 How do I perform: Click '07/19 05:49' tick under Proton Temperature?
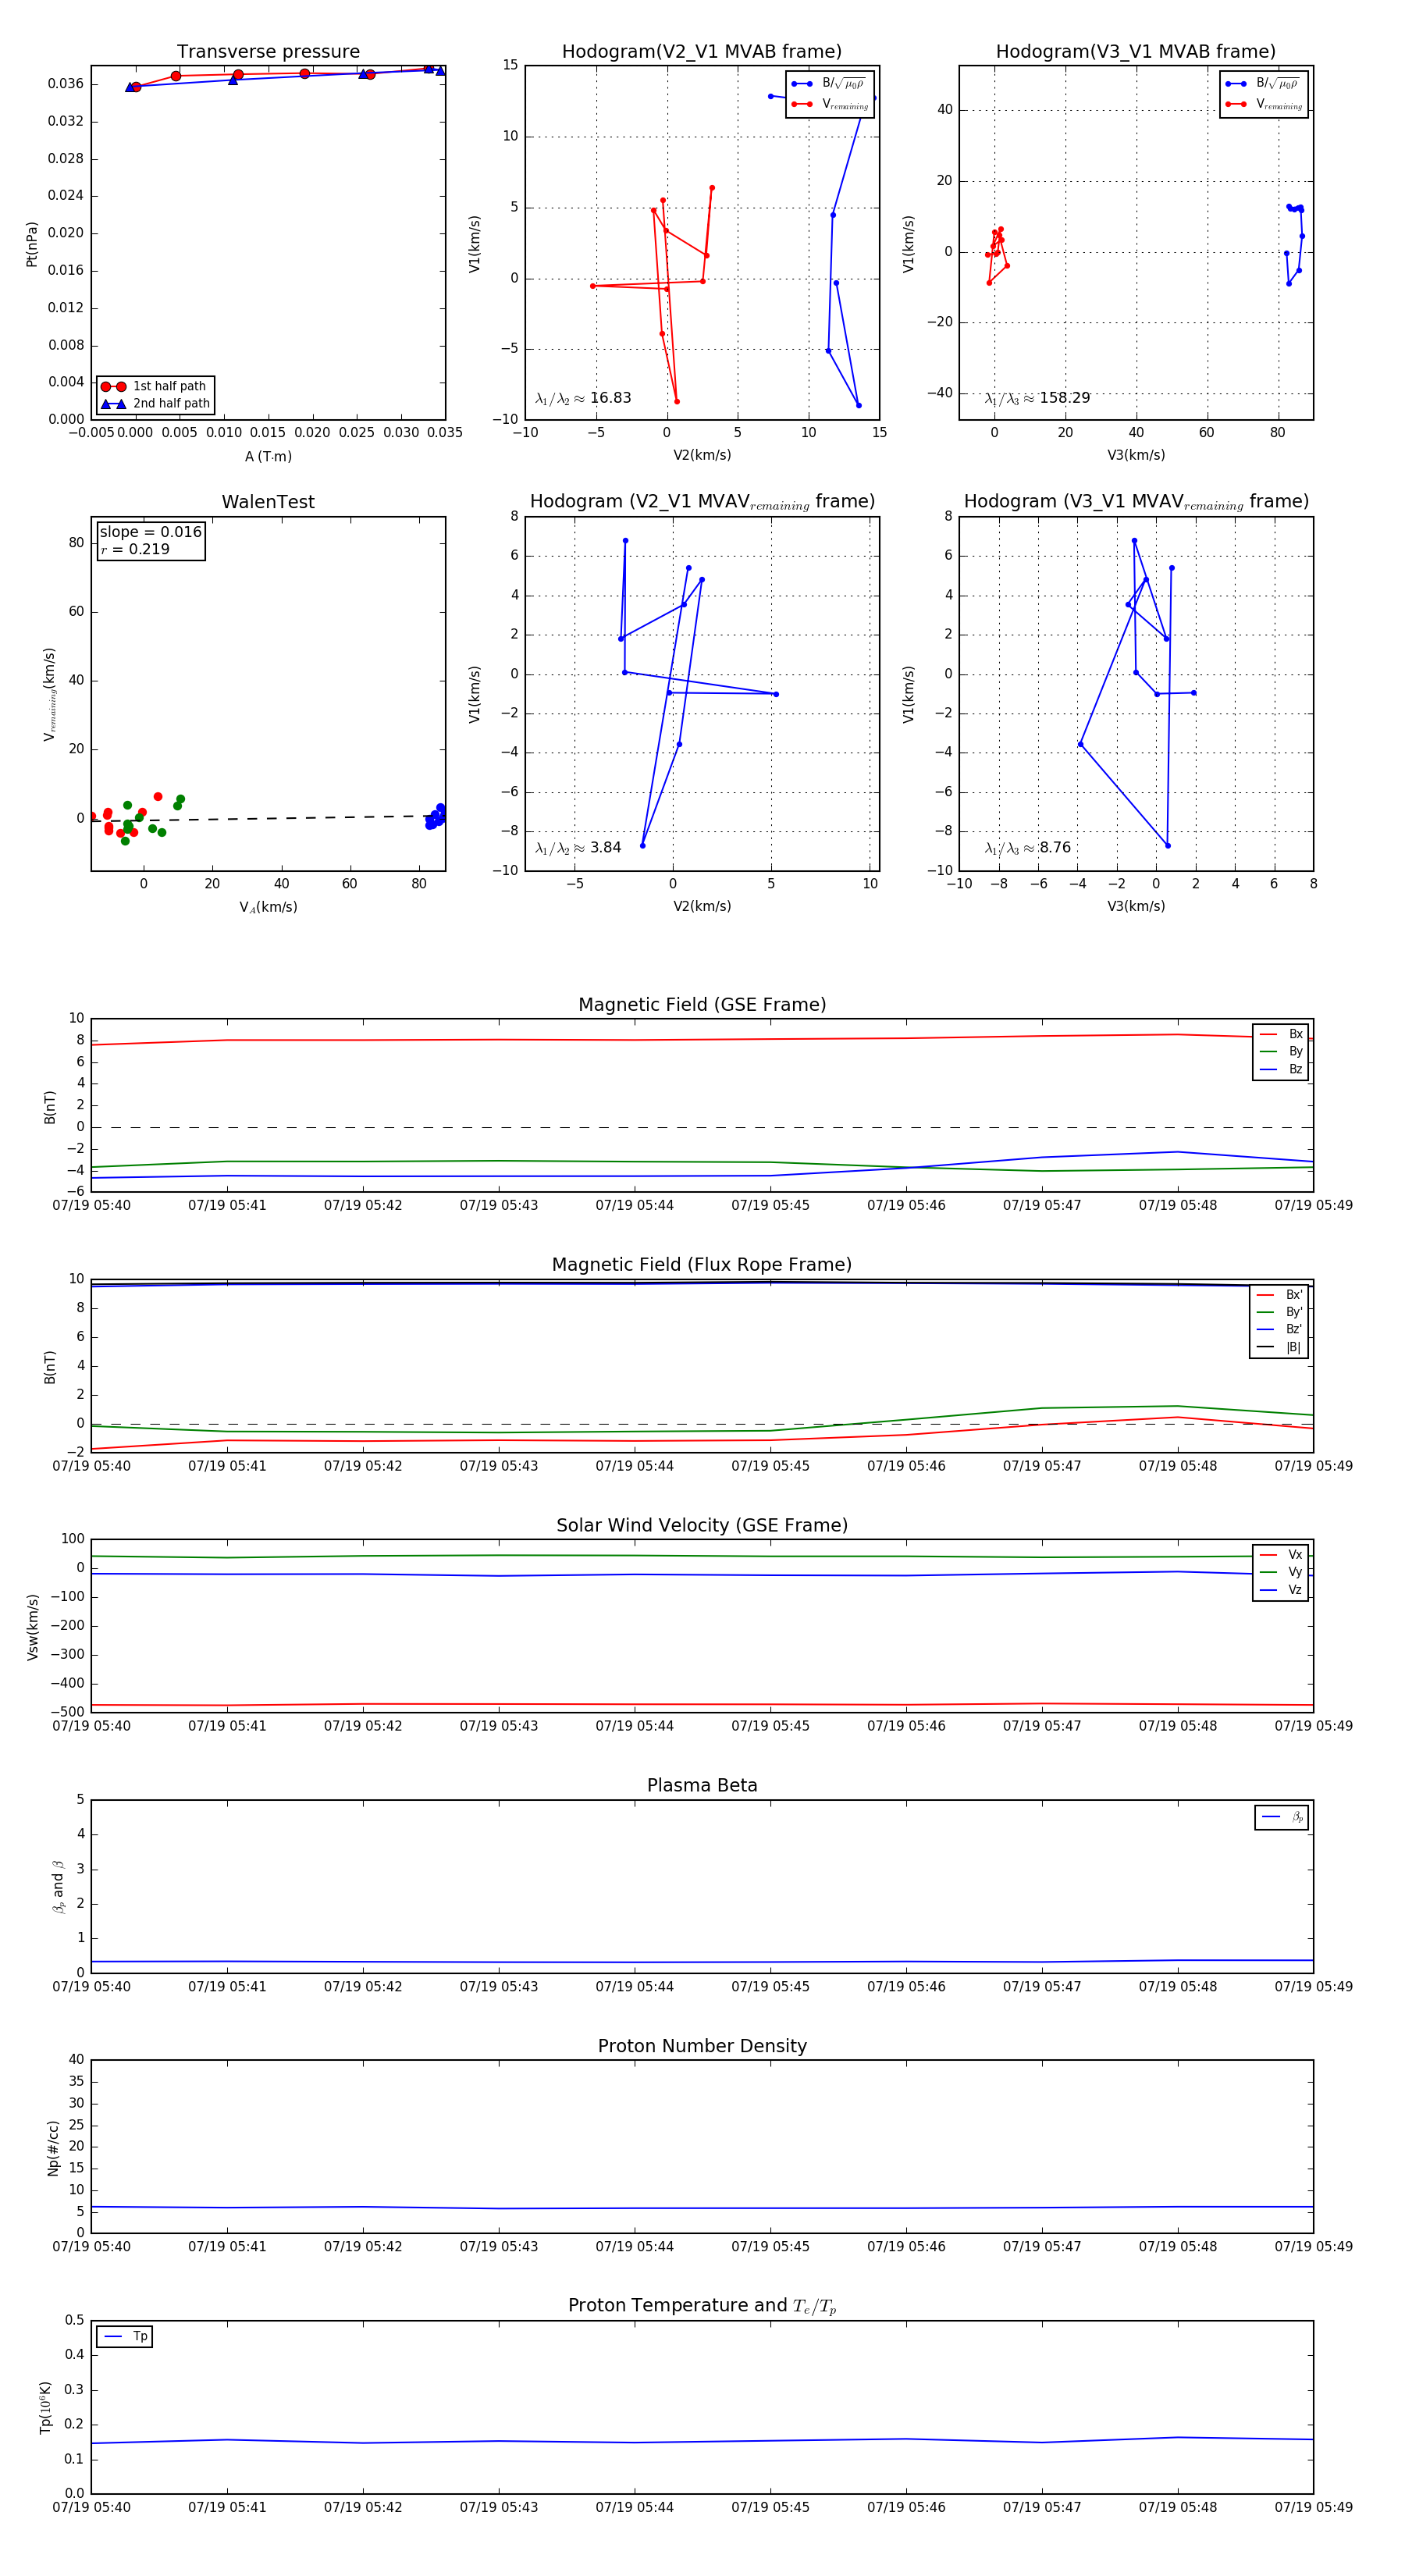coord(1313,2507)
